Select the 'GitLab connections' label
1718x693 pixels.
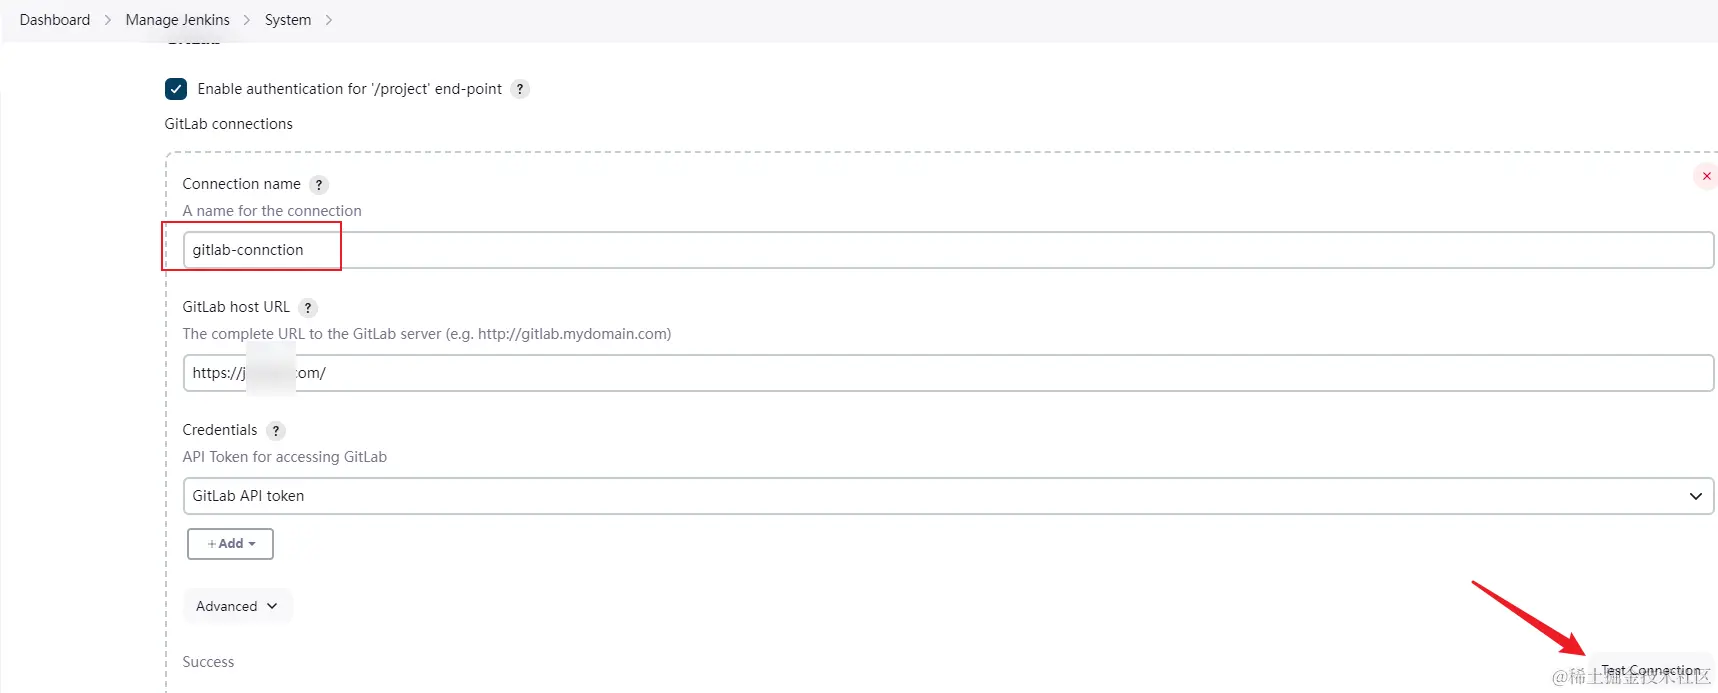pos(229,124)
